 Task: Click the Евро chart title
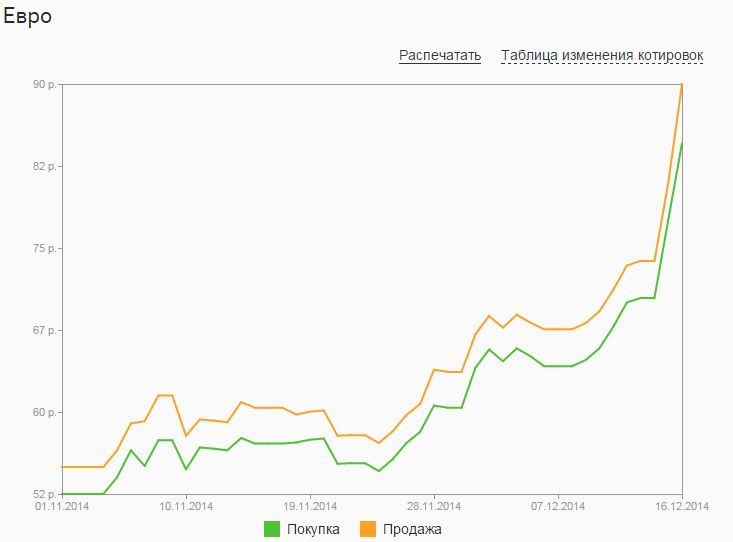(28, 17)
